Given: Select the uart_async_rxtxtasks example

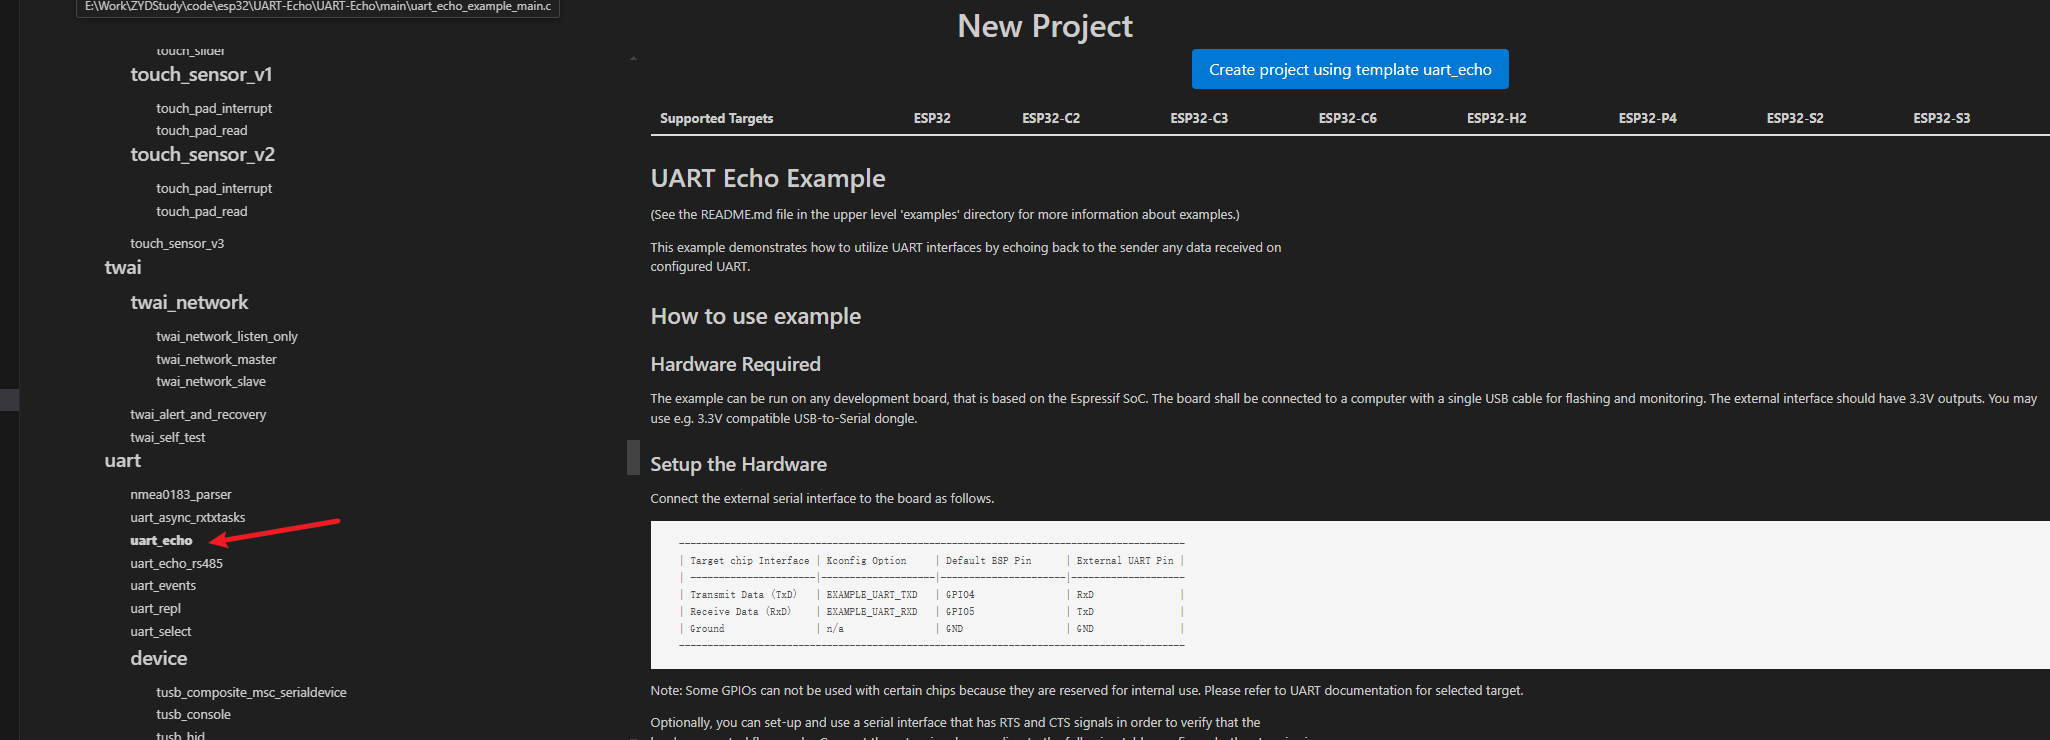Looking at the screenshot, I should (187, 518).
